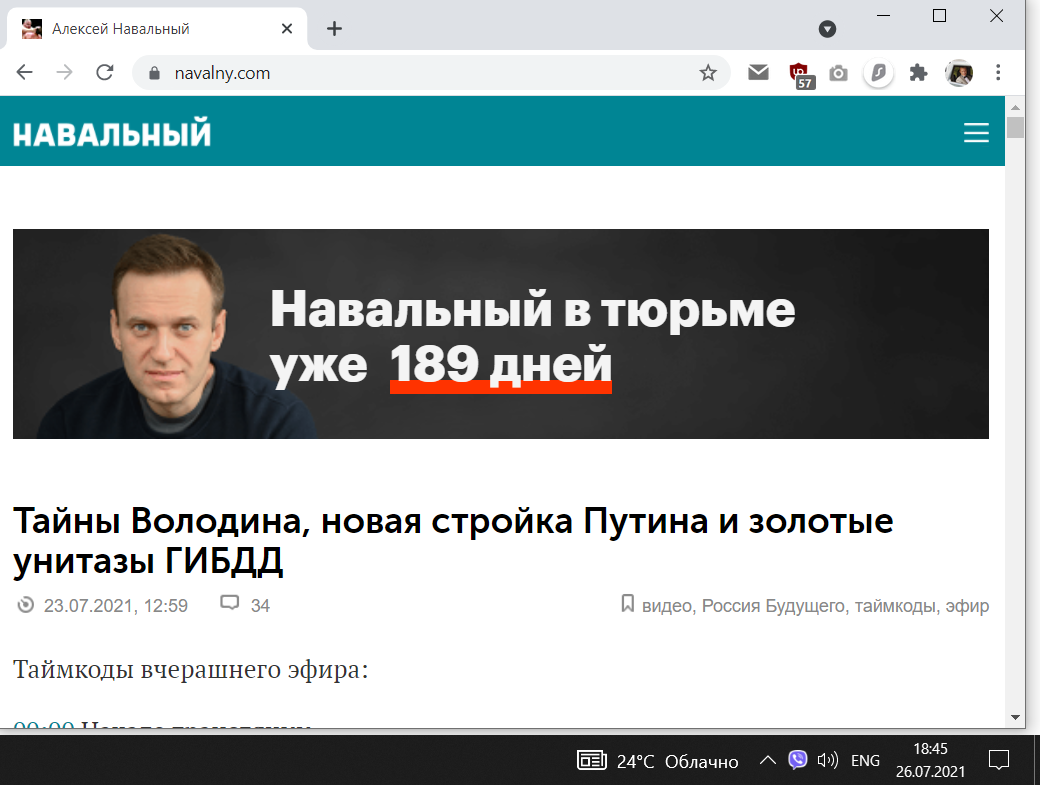Open the site hamburger menu

coord(976,133)
